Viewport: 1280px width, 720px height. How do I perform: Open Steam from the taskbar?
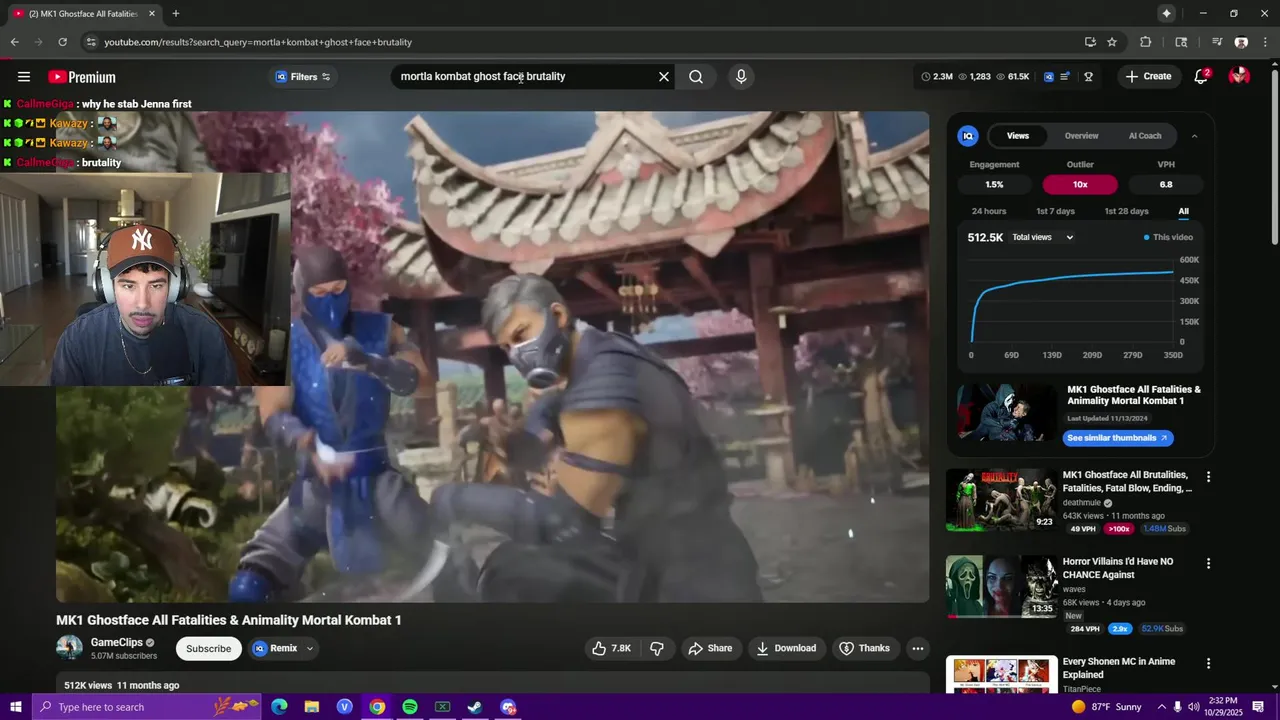(x=475, y=707)
